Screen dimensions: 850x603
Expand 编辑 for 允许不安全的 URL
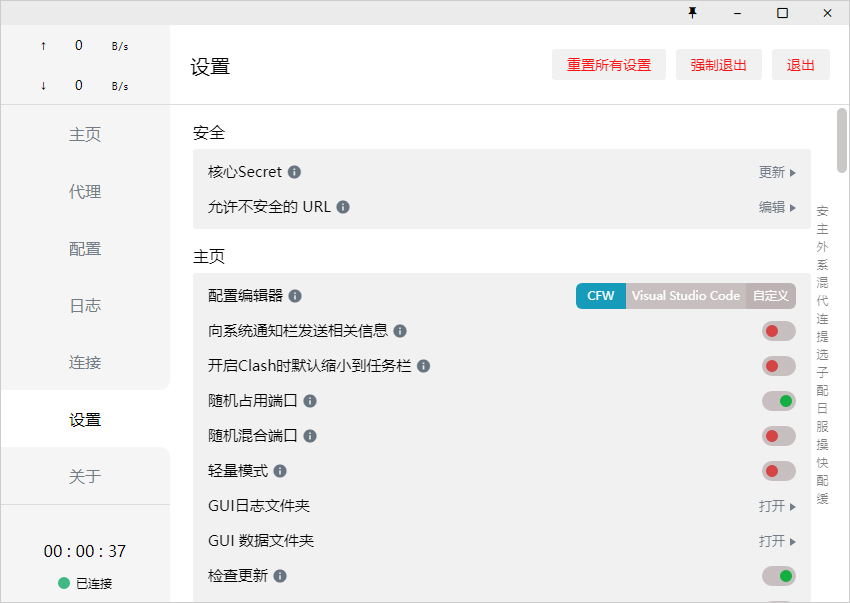click(777, 207)
